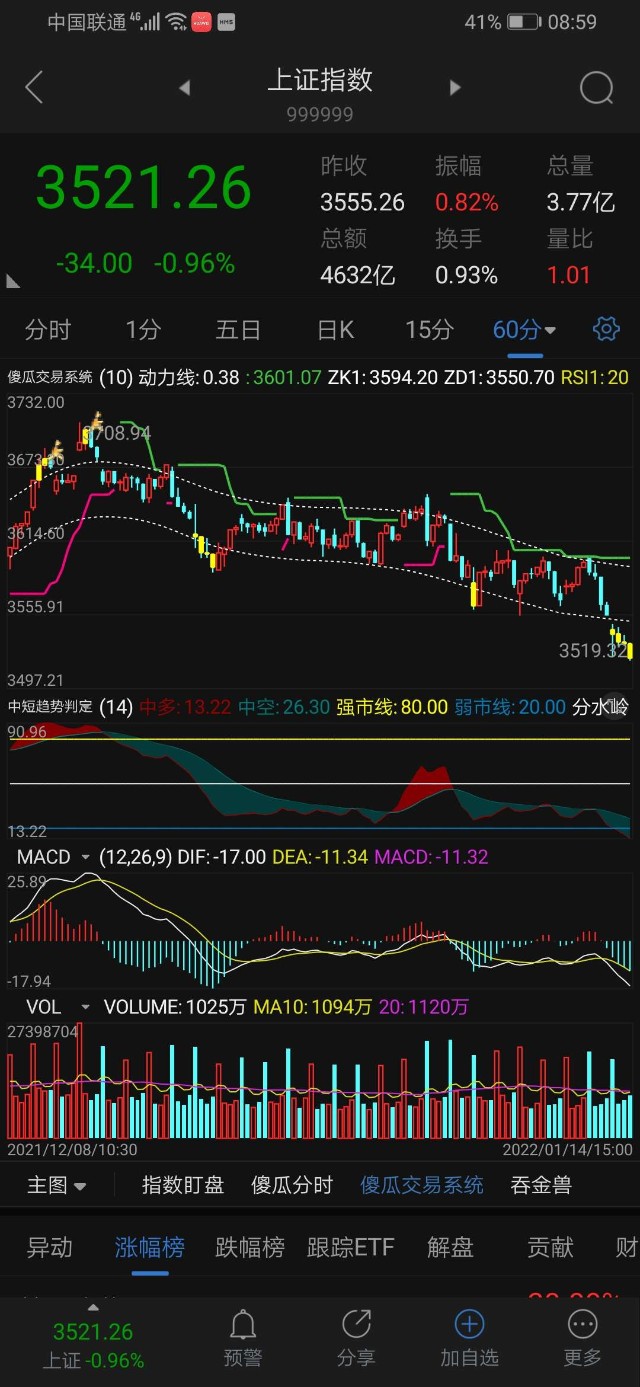Expand the small triangle below price
Image resolution: width=640 pixels, height=1387 pixels.
(x=13, y=283)
